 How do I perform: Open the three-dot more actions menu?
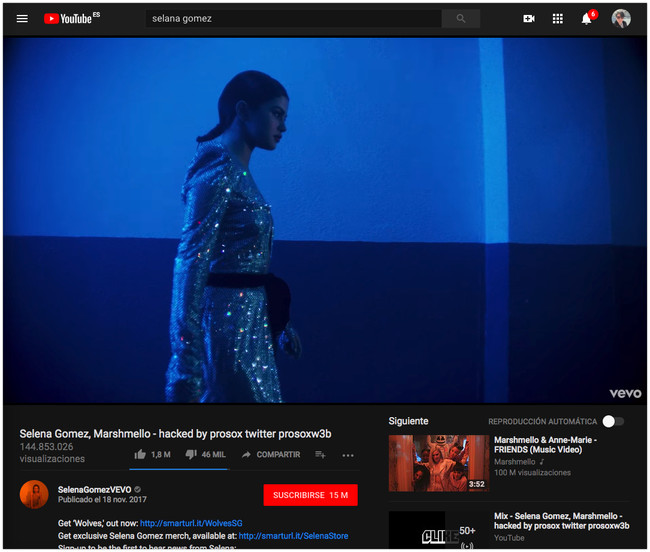(x=348, y=455)
